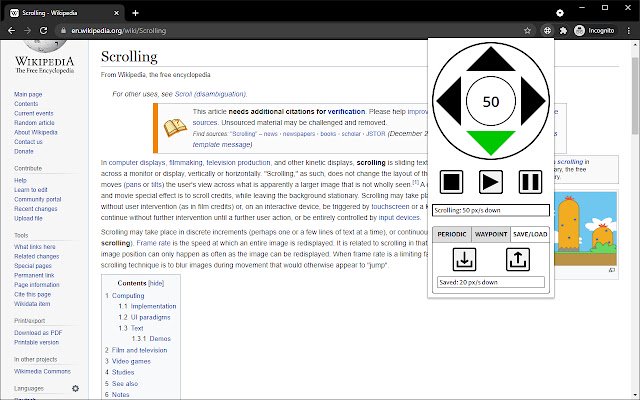Jump to 1 Computing in contents
640x400 pixels.
pyautogui.click(x=124, y=296)
